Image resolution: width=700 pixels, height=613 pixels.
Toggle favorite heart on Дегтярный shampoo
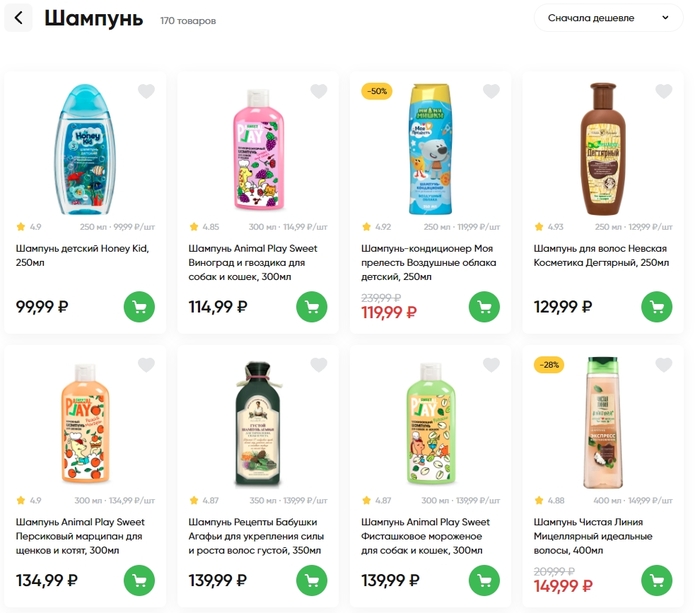click(664, 92)
